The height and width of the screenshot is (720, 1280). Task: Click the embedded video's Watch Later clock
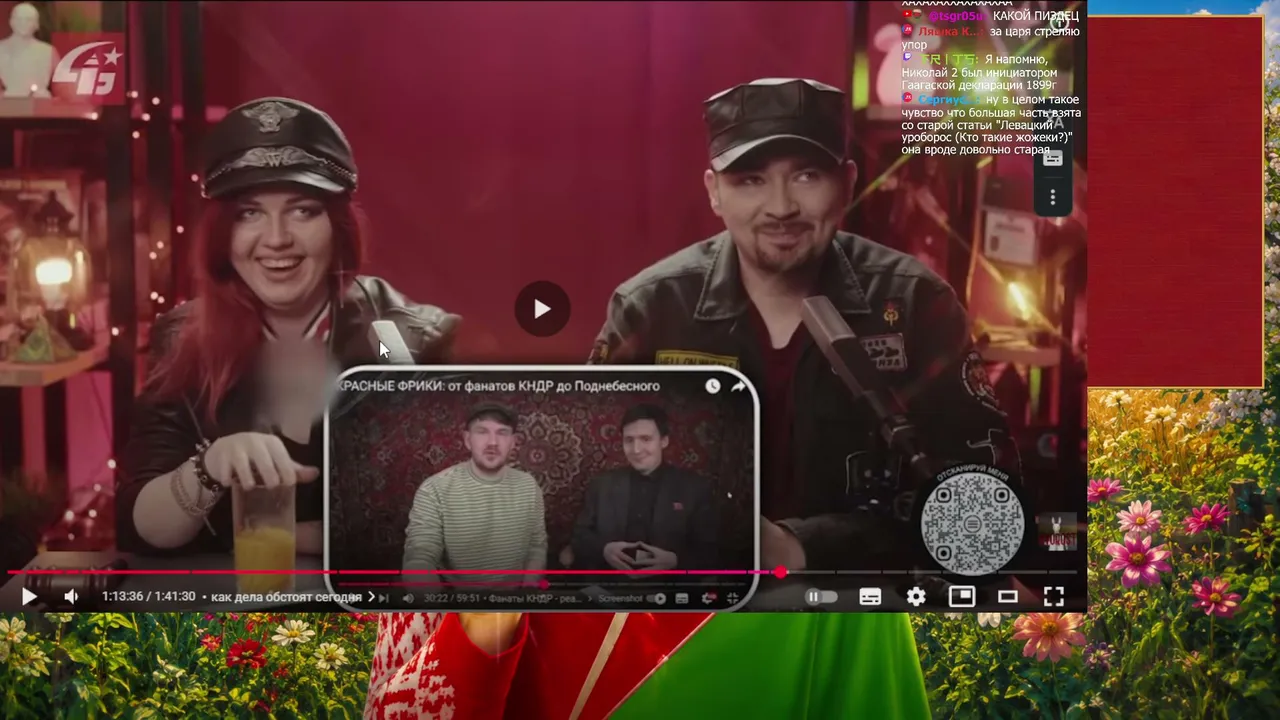tap(712, 386)
